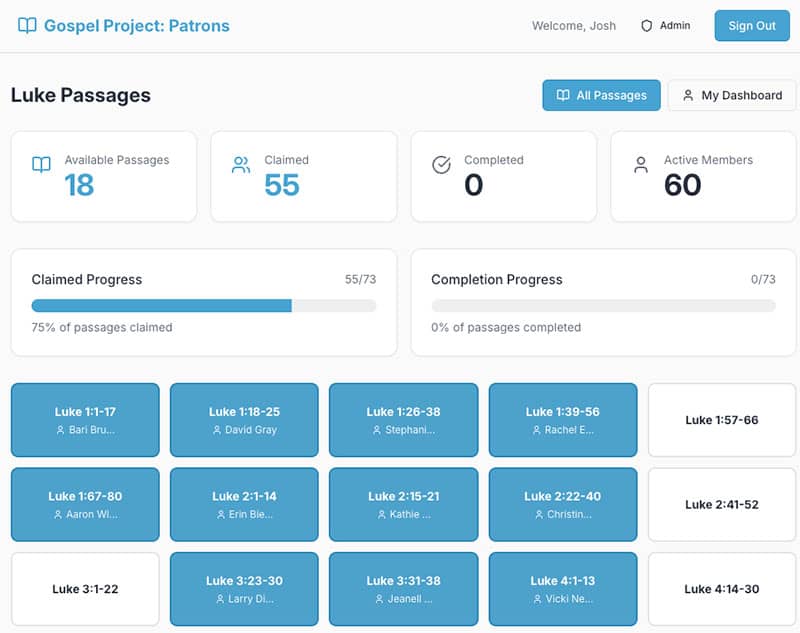This screenshot has height=633, width=800.
Task: Click person icon in David Gray card
Action: click(x=217, y=430)
